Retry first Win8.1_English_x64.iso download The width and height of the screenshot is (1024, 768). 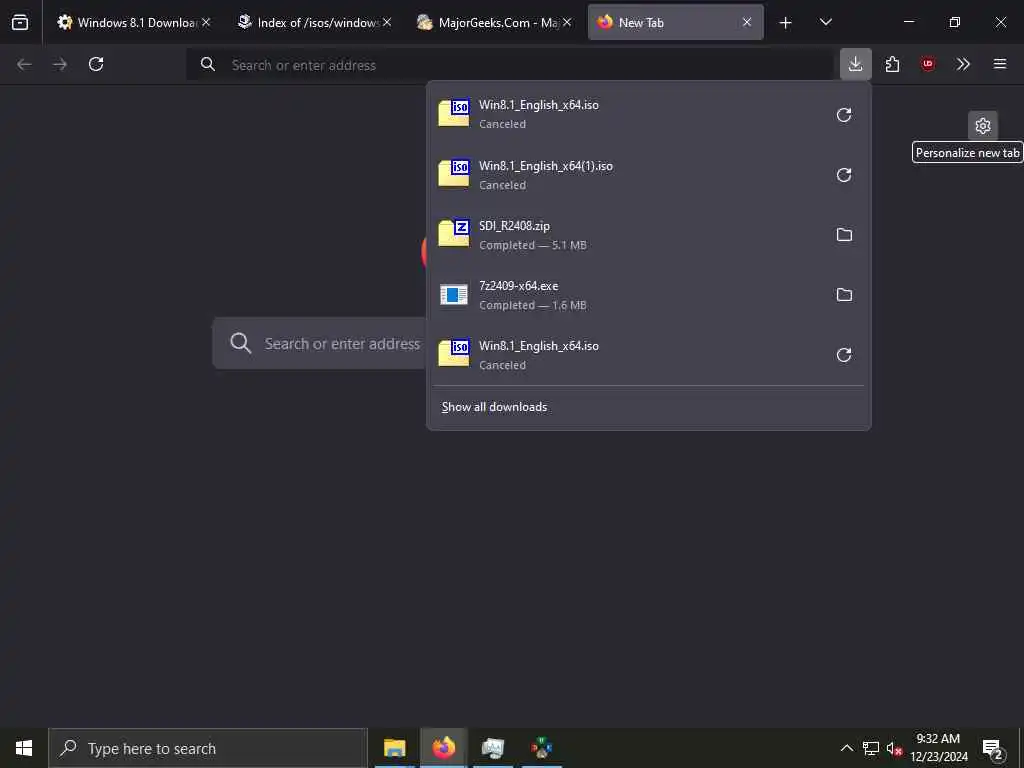pyautogui.click(x=844, y=115)
